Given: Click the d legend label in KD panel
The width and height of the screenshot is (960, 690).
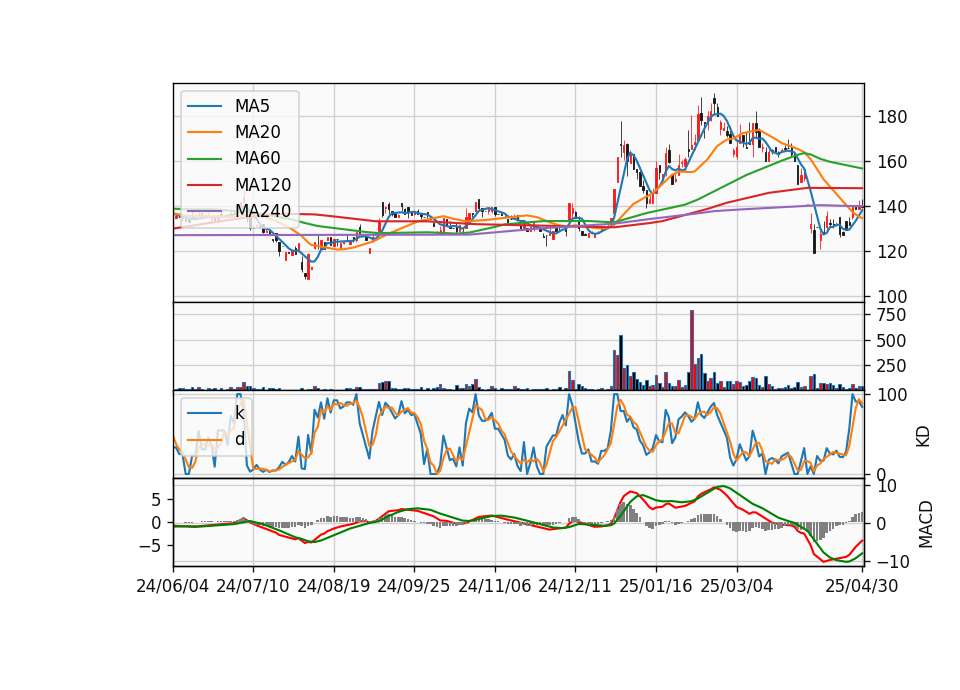Looking at the screenshot, I should pyautogui.click(x=239, y=439).
